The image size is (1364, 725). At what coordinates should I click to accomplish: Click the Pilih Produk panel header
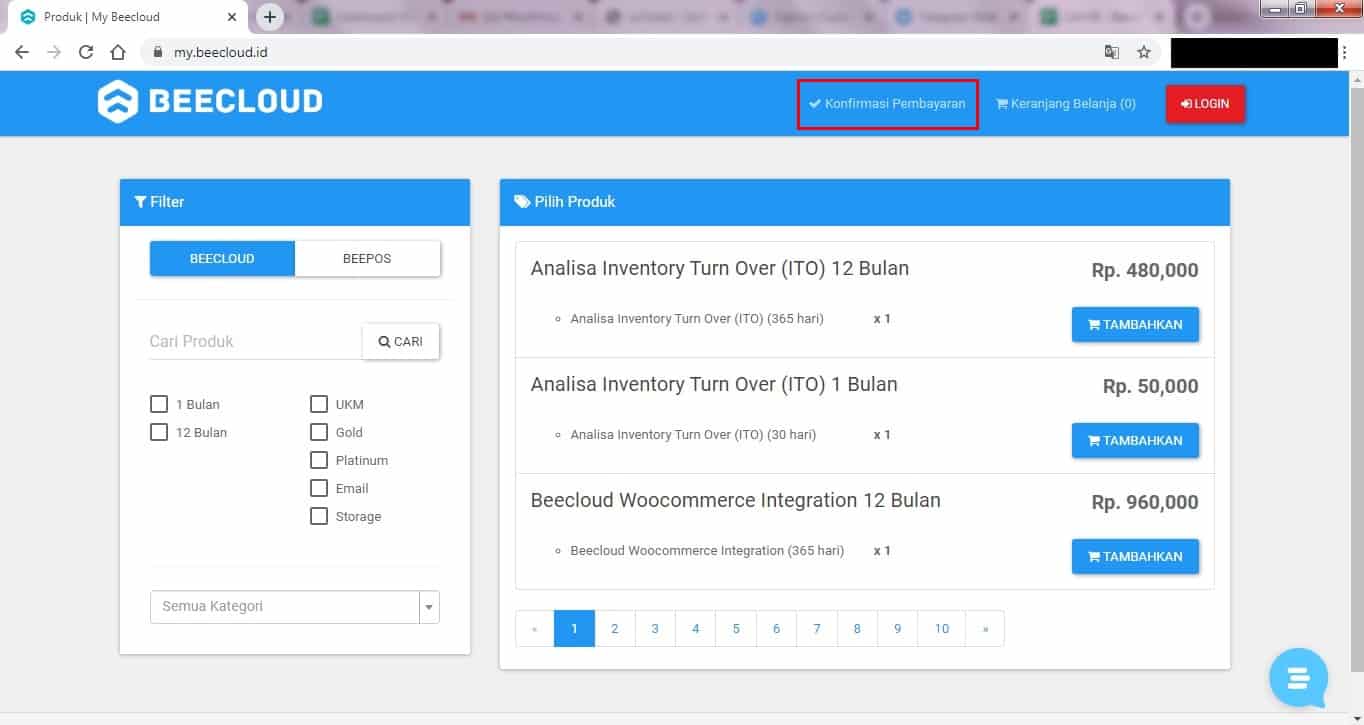click(865, 202)
